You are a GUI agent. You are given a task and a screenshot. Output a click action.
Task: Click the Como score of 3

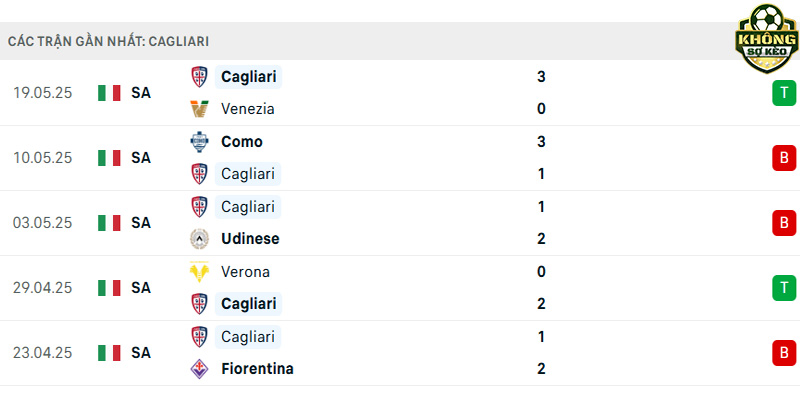tap(541, 142)
